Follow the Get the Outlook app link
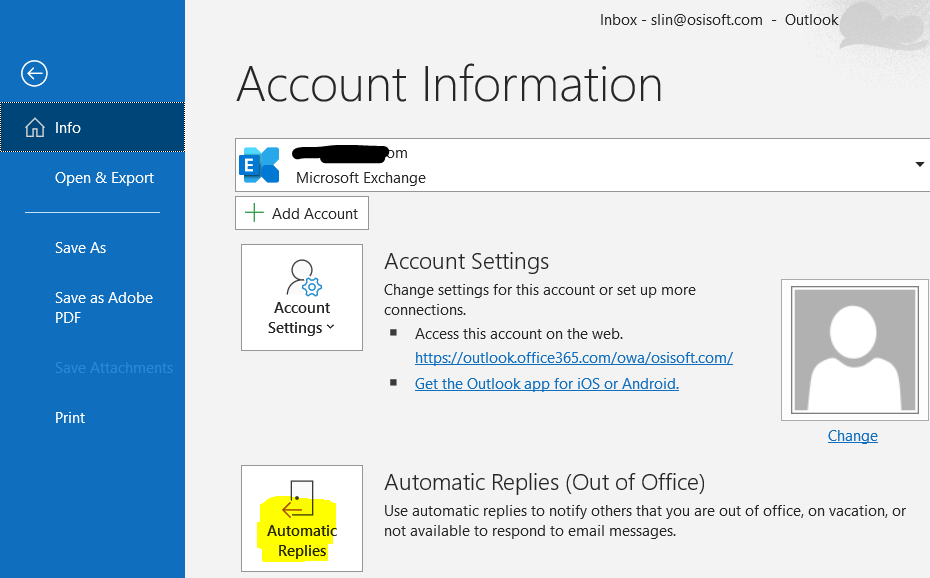This screenshot has width=930, height=578. click(546, 384)
